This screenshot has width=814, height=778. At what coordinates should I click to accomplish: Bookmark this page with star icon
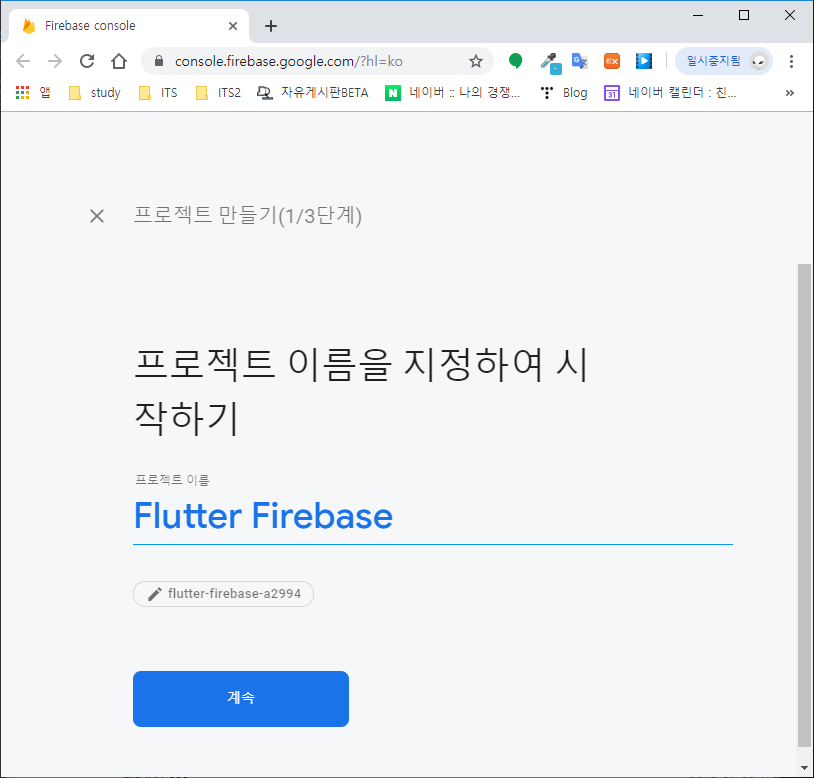[x=476, y=61]
